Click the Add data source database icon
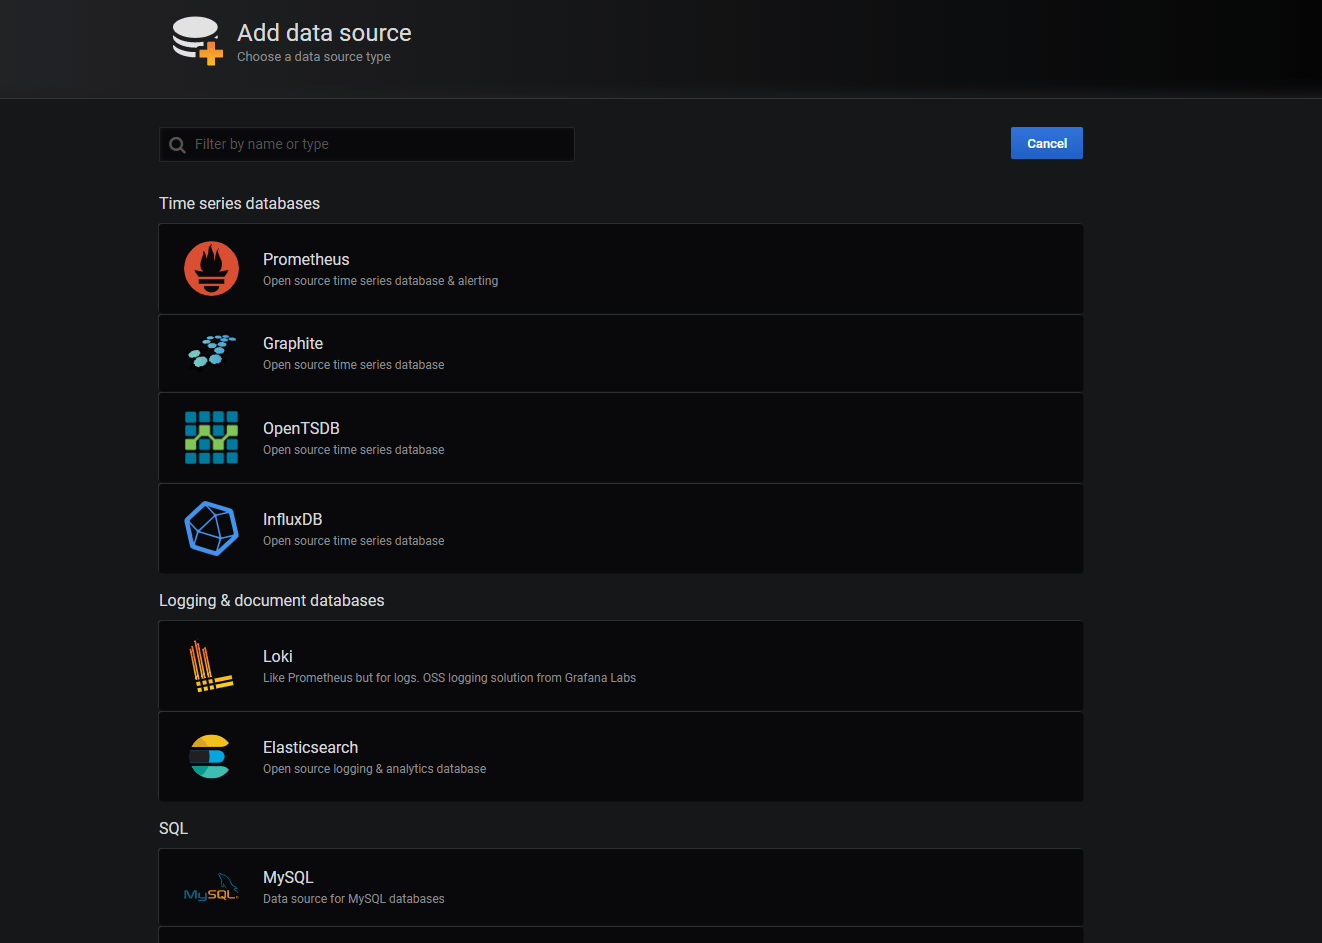 point(196,40)
